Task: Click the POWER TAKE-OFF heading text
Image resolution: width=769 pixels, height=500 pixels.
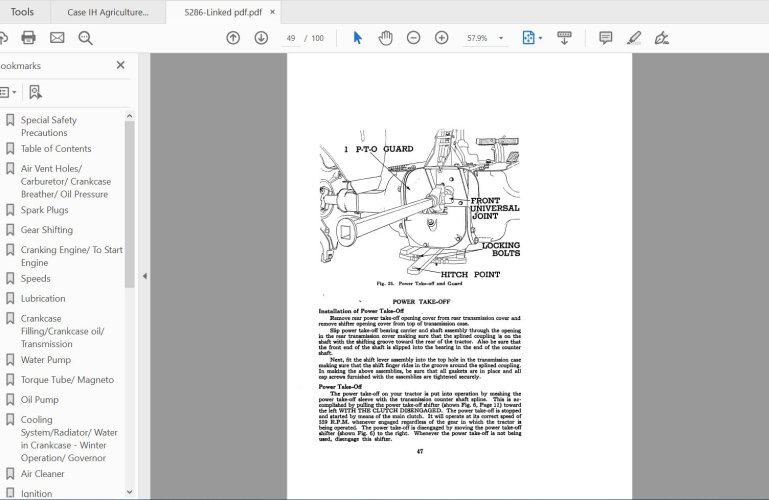Action: [x=421, y=301]
